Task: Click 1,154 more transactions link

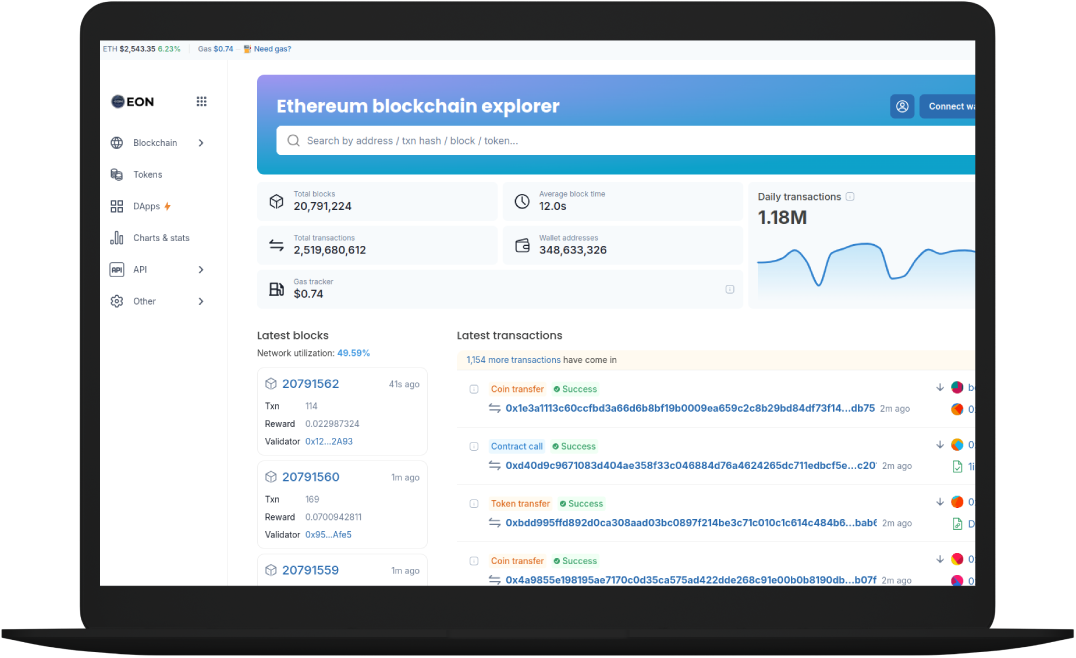Action: pyautogui.click(x=513, y=360)
